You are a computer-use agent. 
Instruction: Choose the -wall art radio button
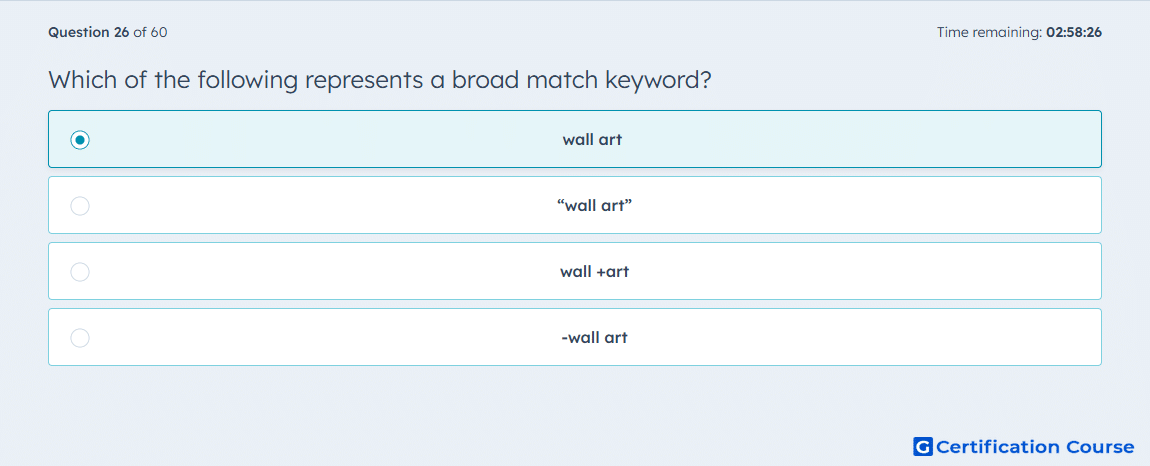(x=80, y=338)
